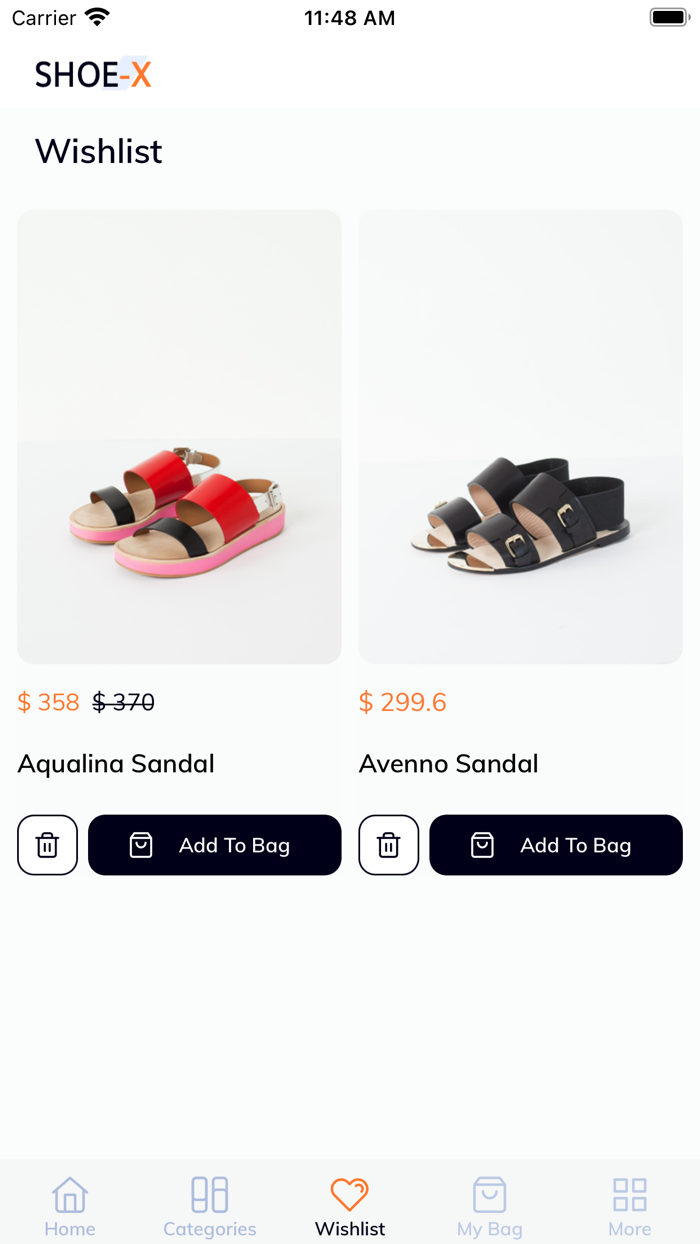
Task: Add Avenno Sandal to bag
Action: 556,844
